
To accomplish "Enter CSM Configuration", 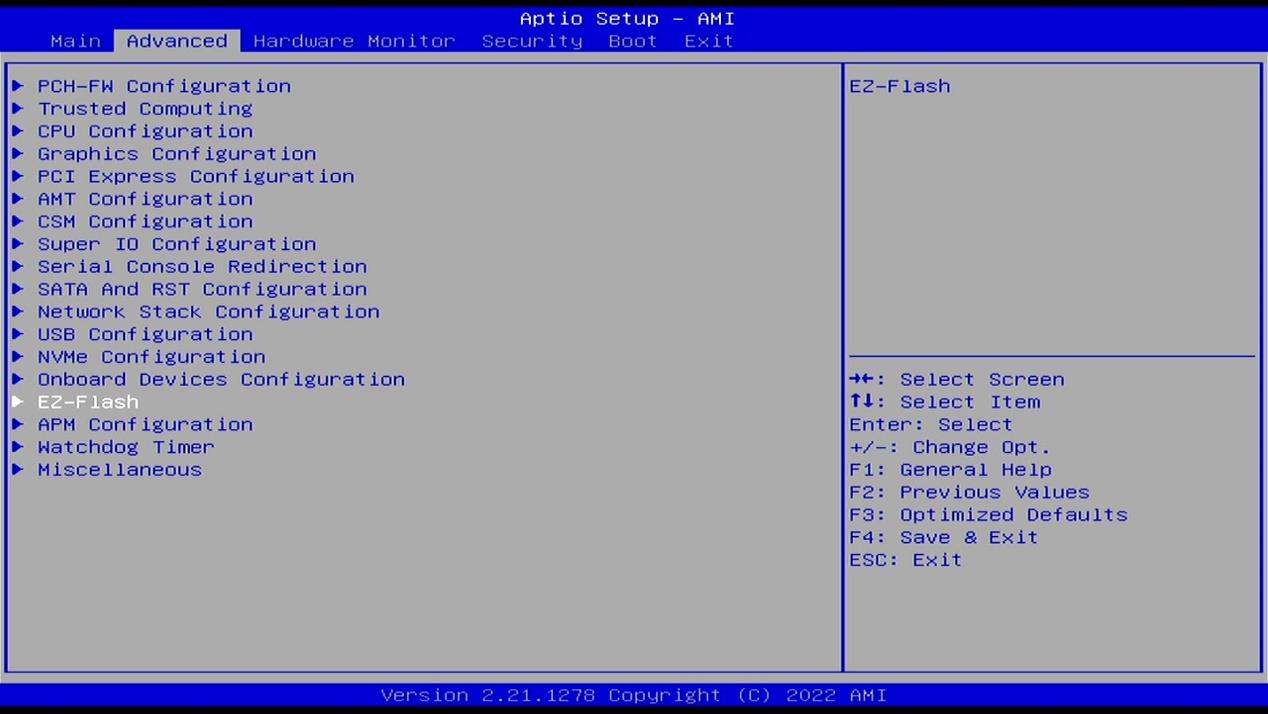I will 145,221.
